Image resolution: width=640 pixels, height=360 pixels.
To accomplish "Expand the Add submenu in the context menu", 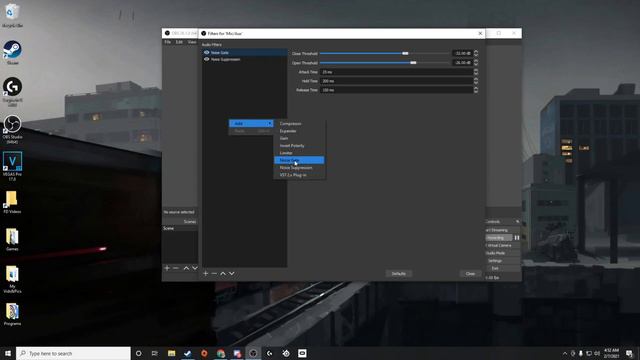I will coord(251,123).
